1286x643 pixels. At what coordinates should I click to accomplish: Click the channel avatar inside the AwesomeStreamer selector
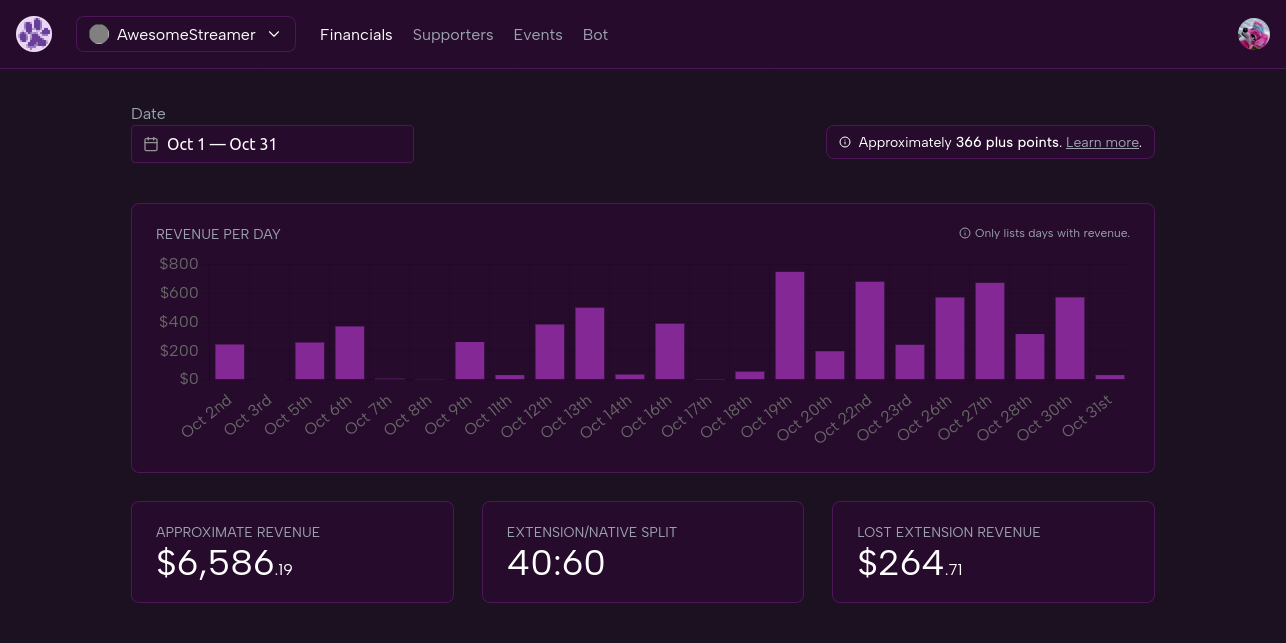[x=99, y=34]
